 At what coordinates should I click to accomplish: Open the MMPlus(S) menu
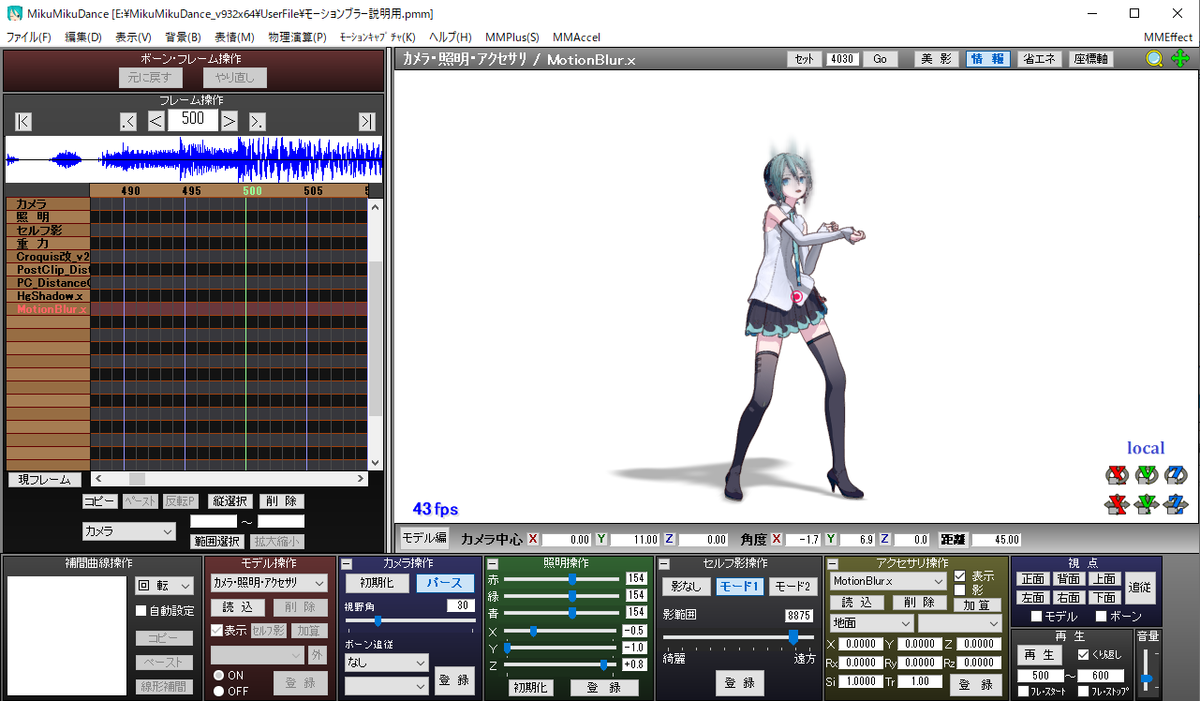[x=512, y=37]
